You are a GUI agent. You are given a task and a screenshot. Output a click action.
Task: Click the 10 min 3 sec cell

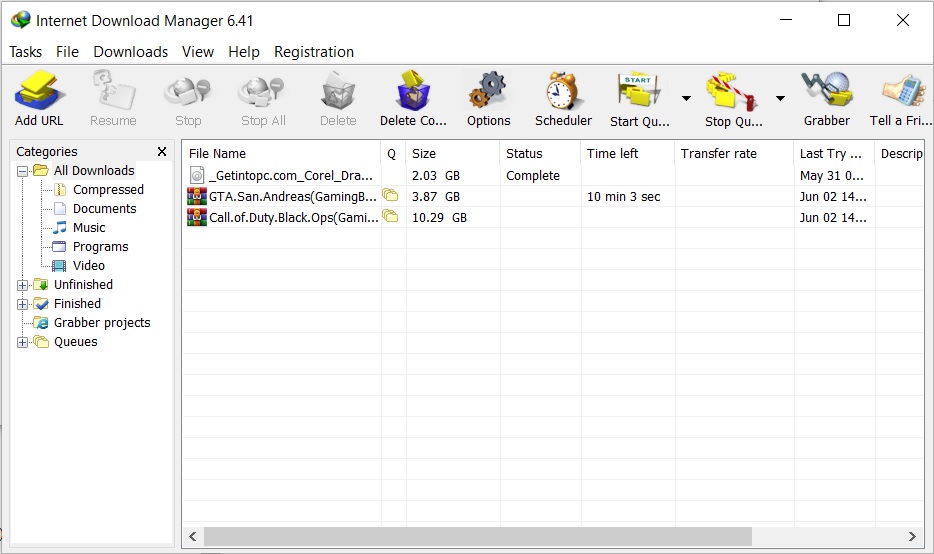tap(623, 197)
